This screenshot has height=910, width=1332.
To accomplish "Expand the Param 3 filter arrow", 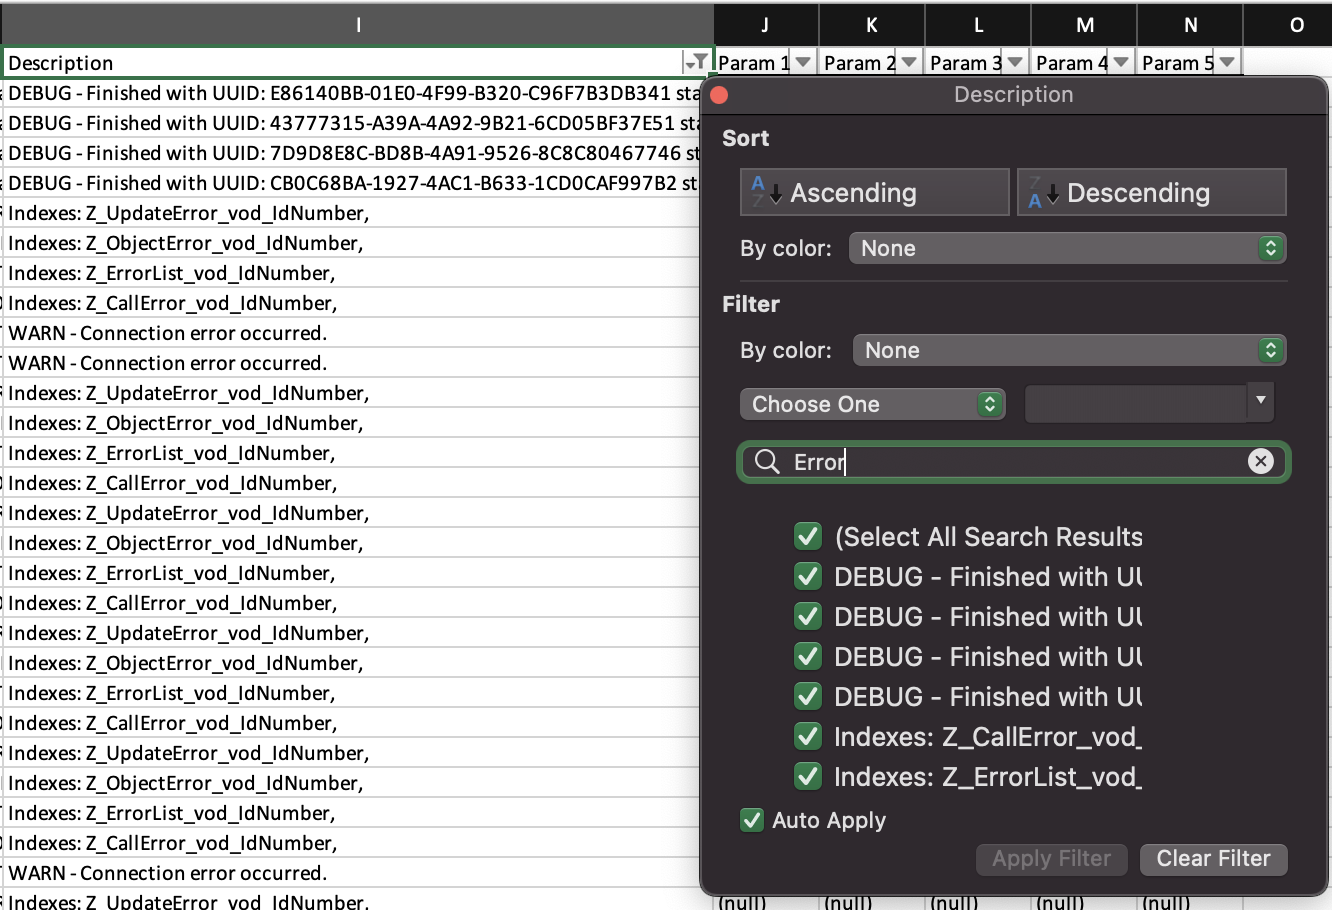I will coord(1015,63).
